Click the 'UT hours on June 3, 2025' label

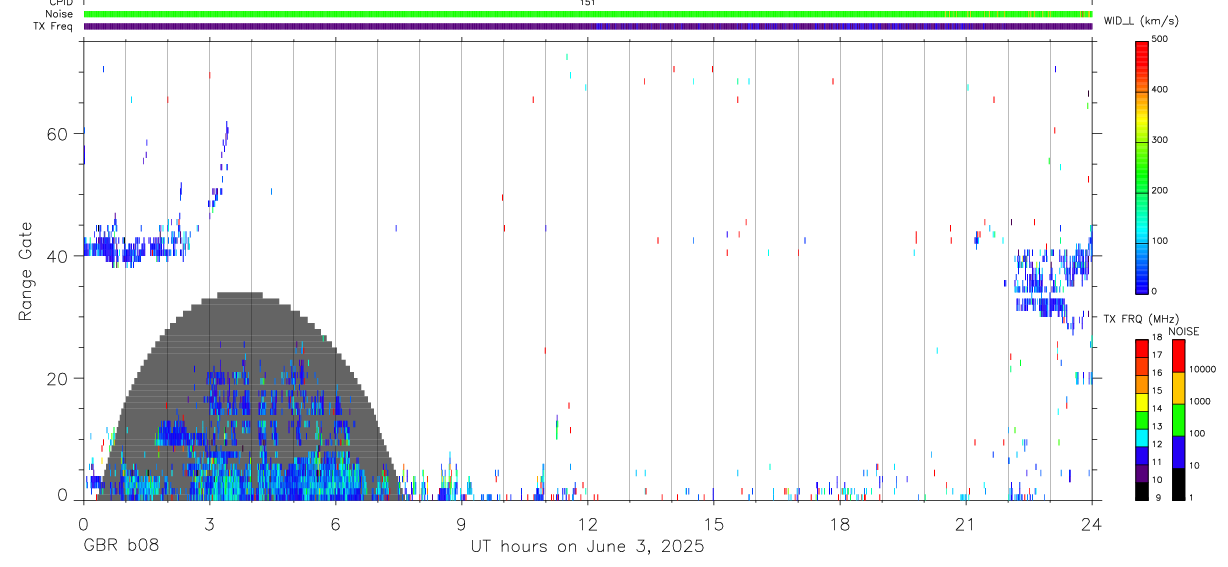pyautogui.click(x=588, y=546)
